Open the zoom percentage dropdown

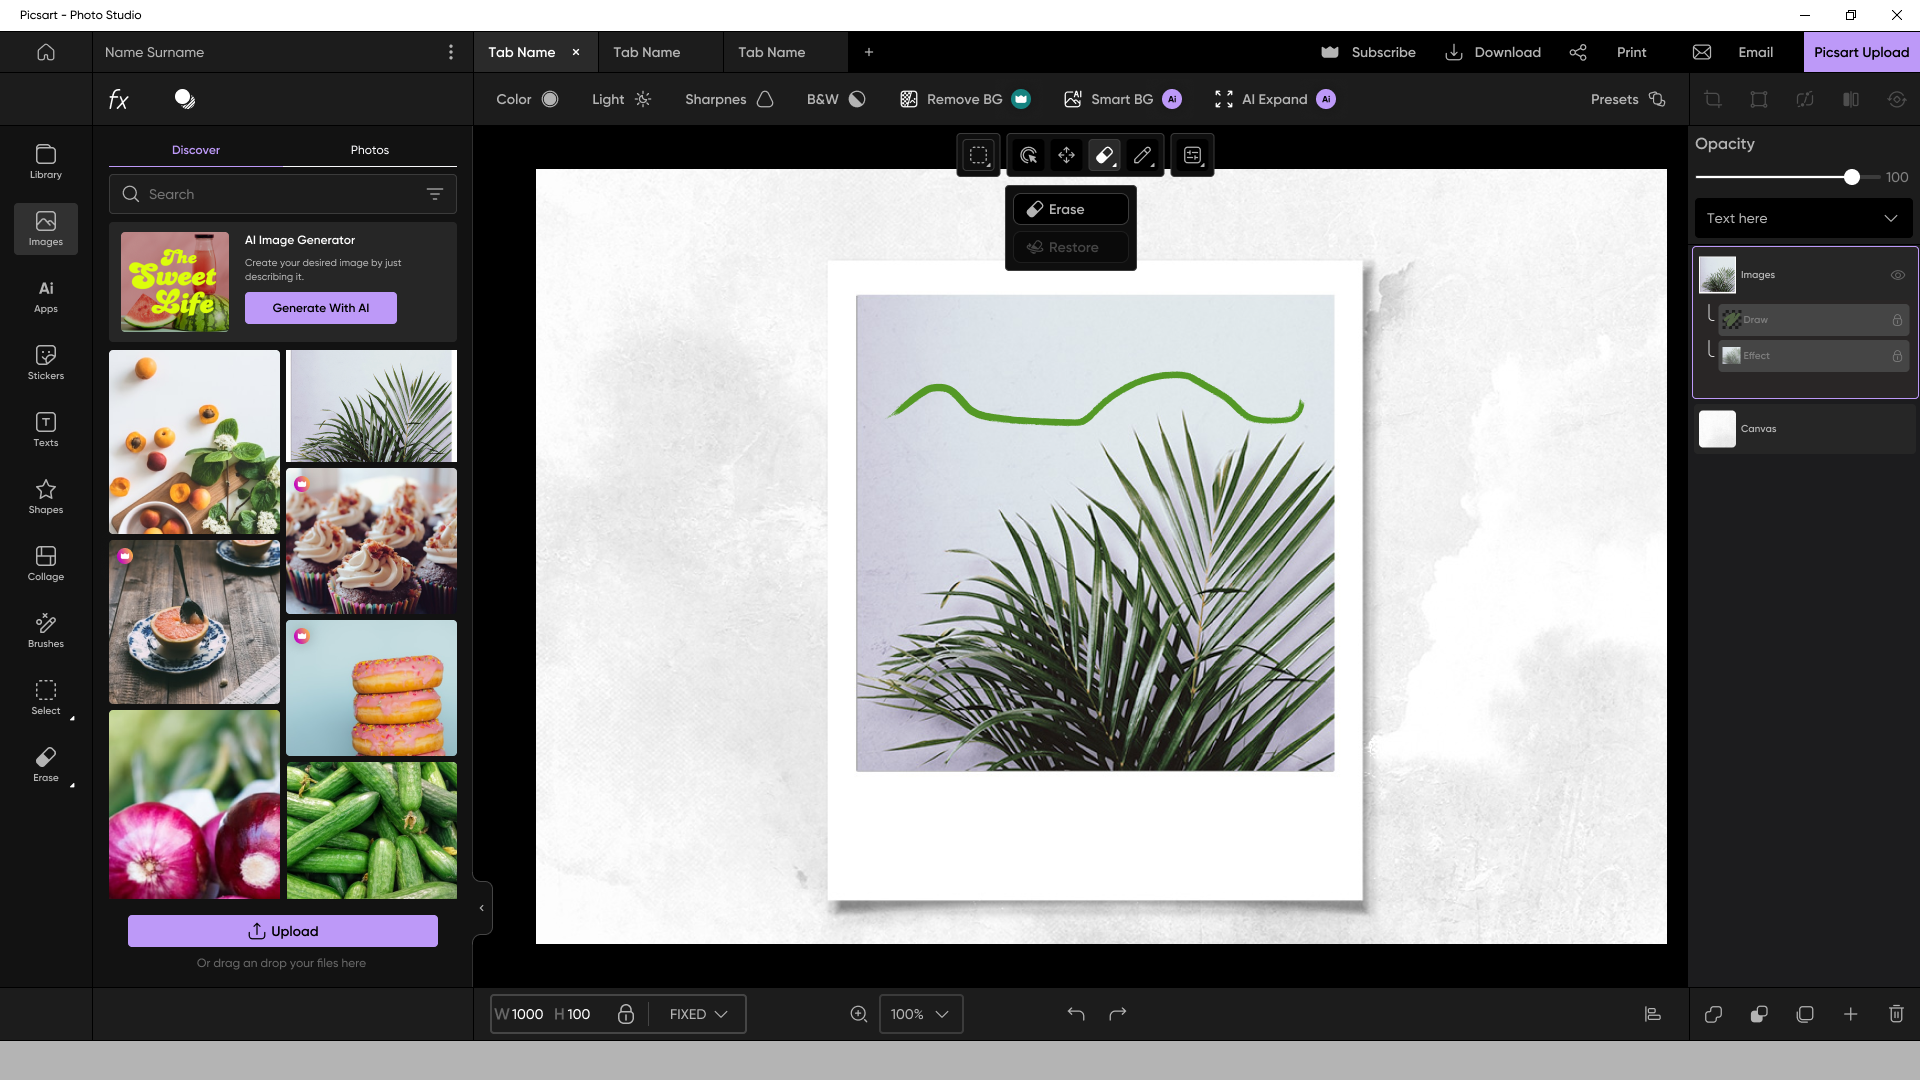(x=920, y=1013)
